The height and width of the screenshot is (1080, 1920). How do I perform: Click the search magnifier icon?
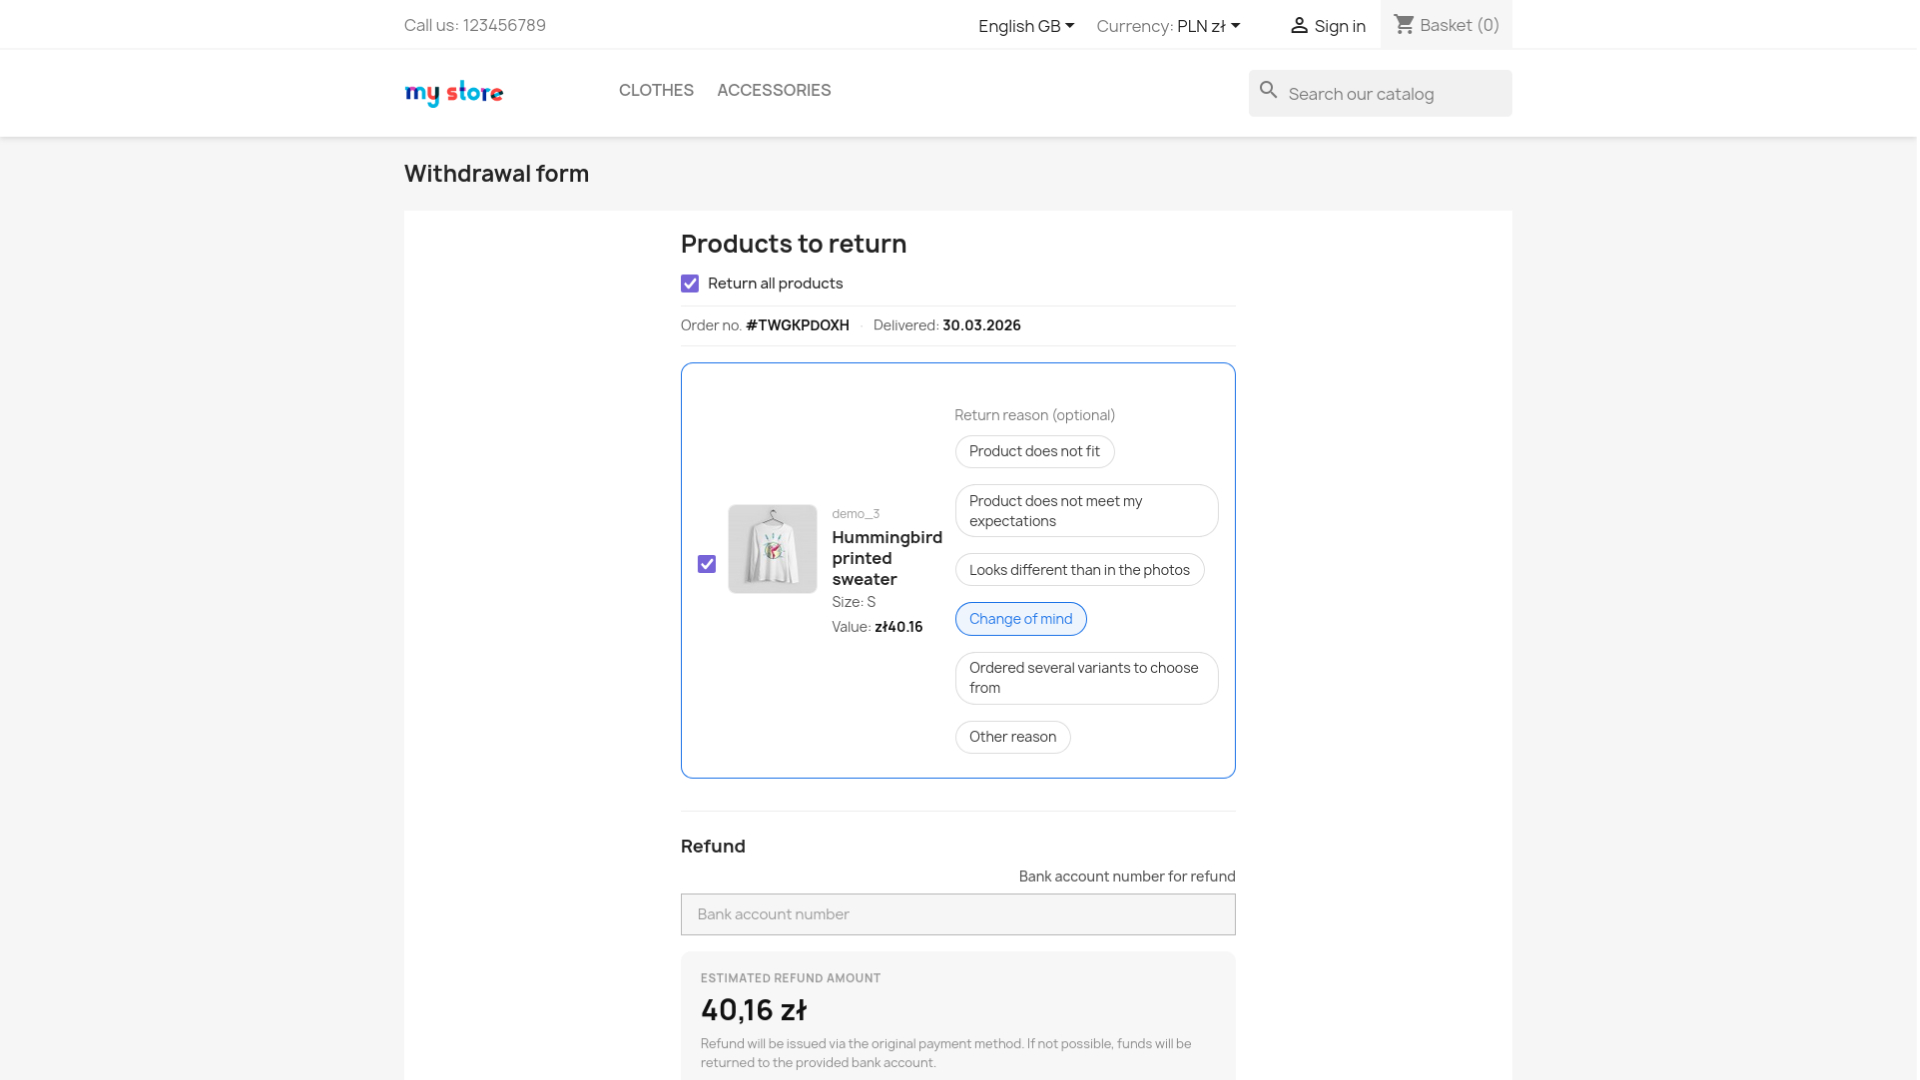(1268, 90)
